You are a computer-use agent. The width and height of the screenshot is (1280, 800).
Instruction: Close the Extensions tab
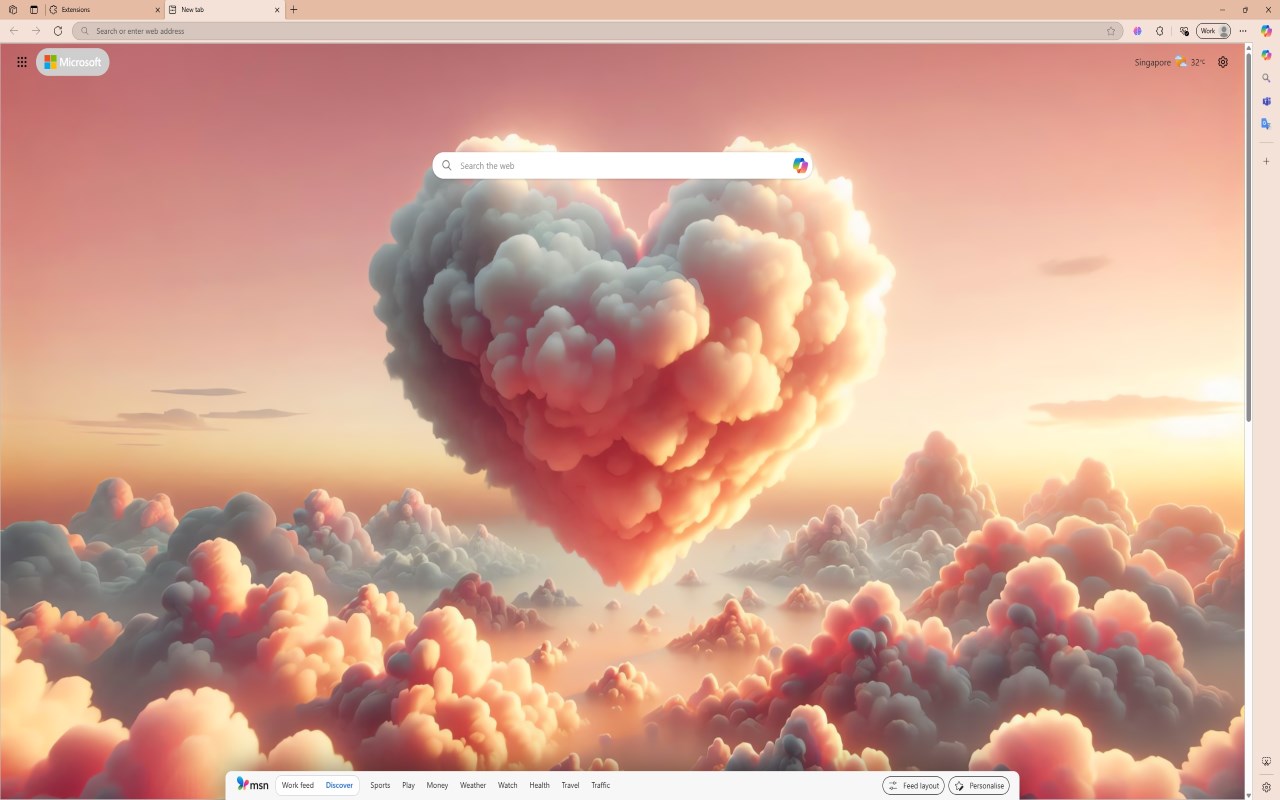coord(157,10)
